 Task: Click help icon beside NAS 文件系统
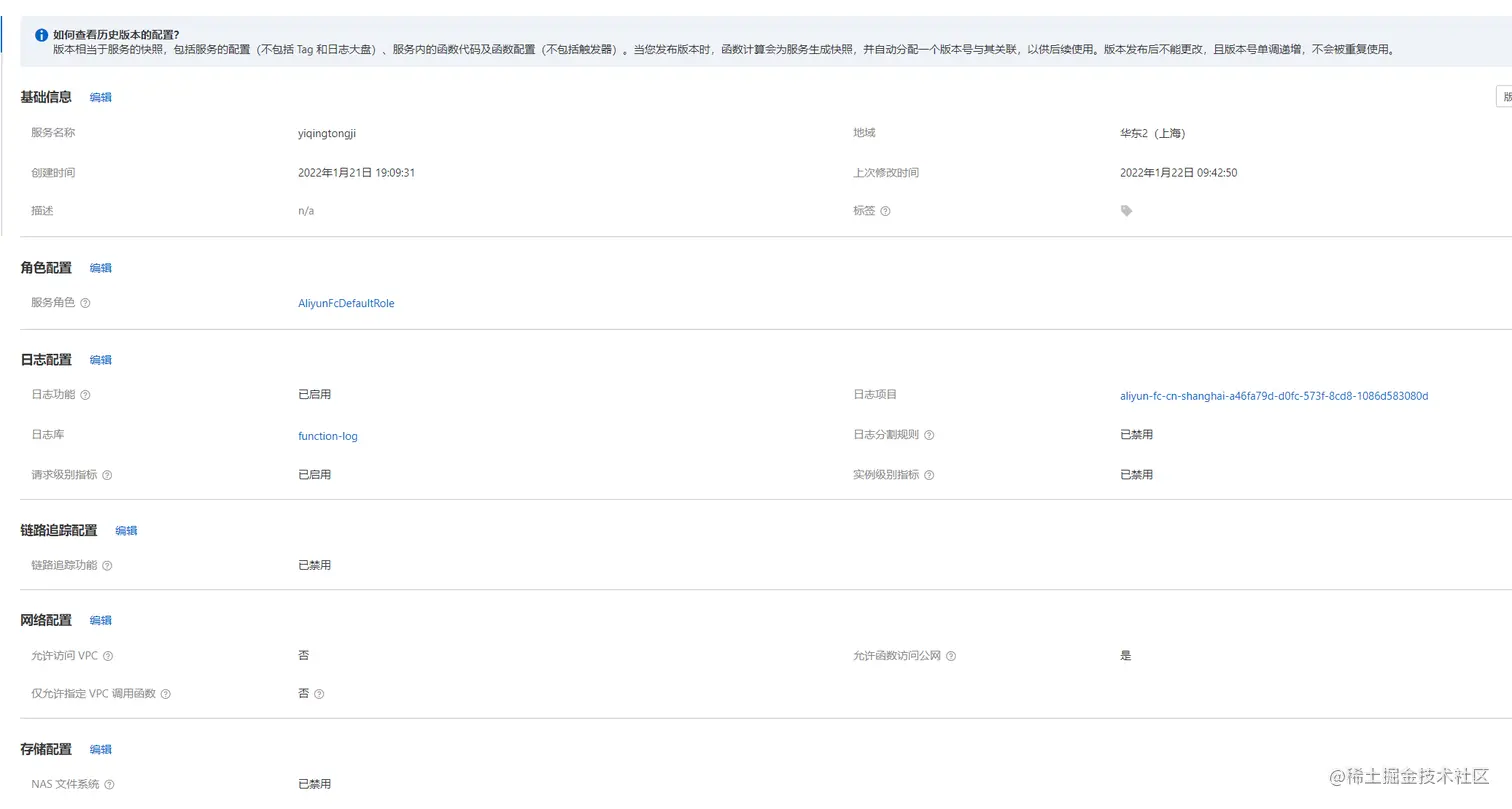(x=109, y=785)
